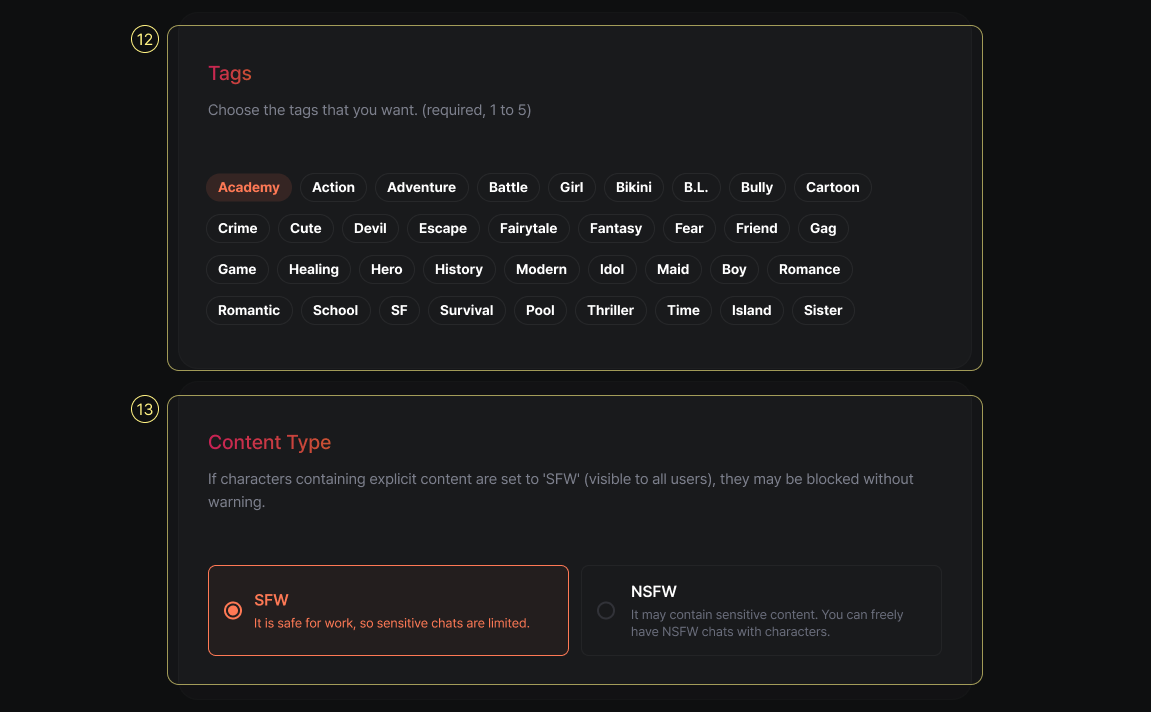The height and width of the screenshot is (712, 1151).
Task: Click the step 12 number badge
Action: pyautogui.click(x=145, y=39)
